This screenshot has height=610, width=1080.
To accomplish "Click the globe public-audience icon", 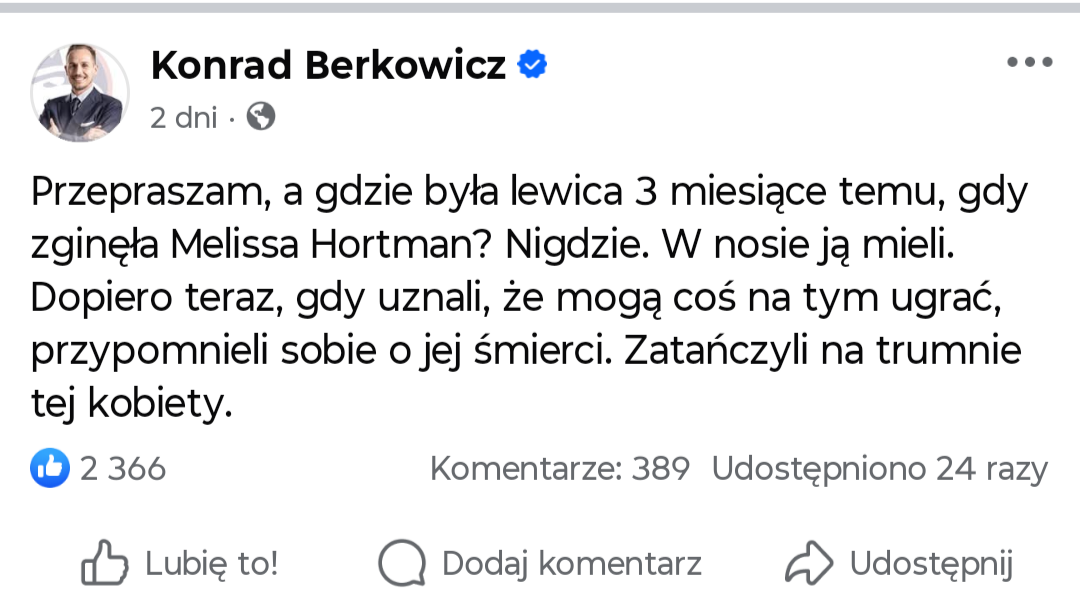I will click(x=260, y=117).
